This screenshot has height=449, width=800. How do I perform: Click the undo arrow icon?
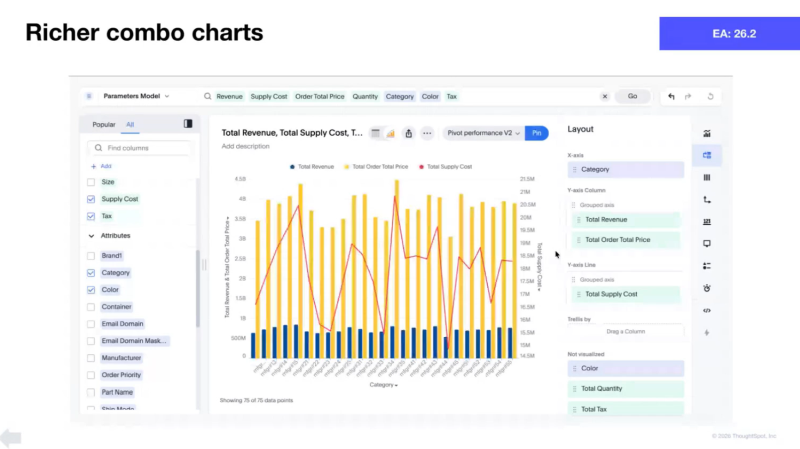[x=671, y=96]
